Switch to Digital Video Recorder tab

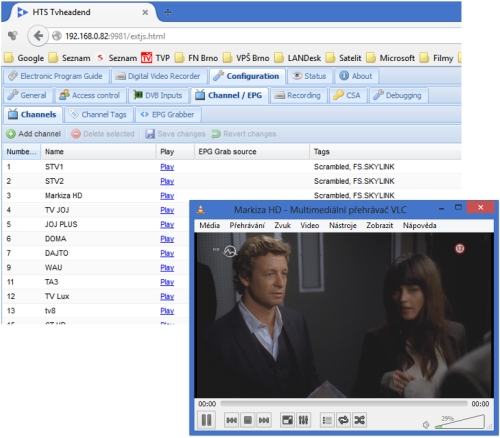(158, 76)
